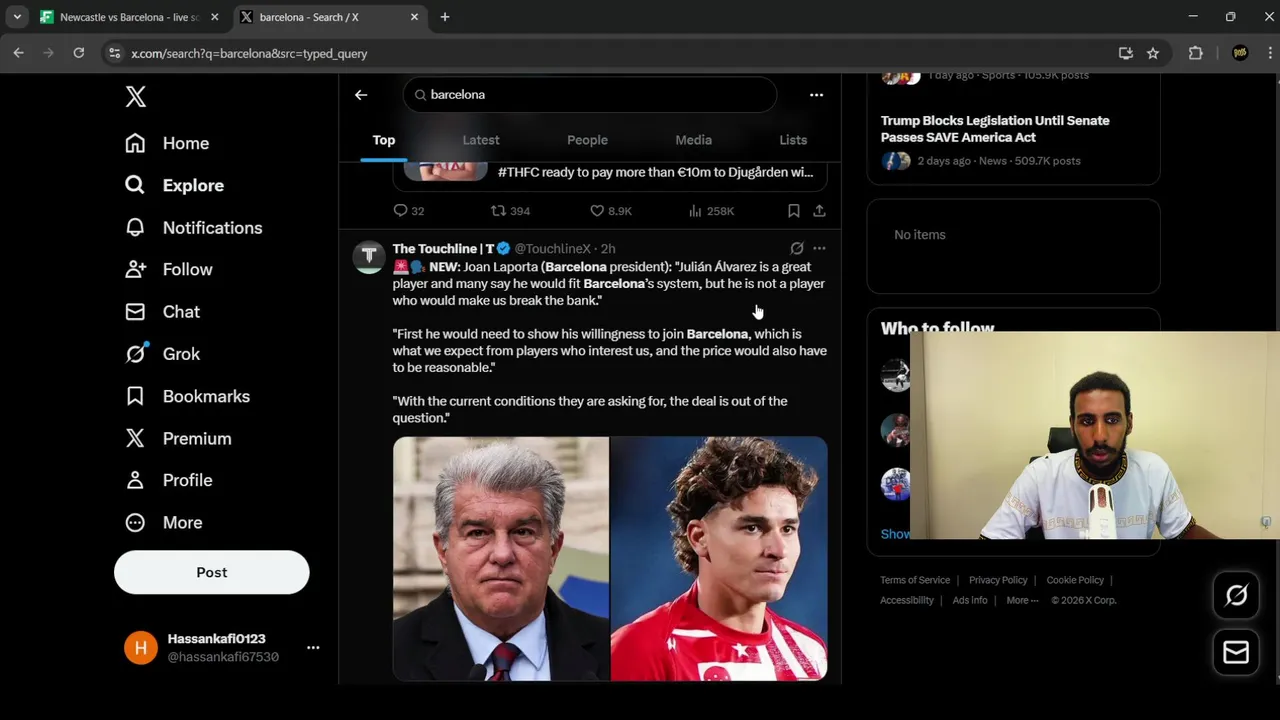Open account menu dots beside Hassankafi0123

click(x=313, y=648)
